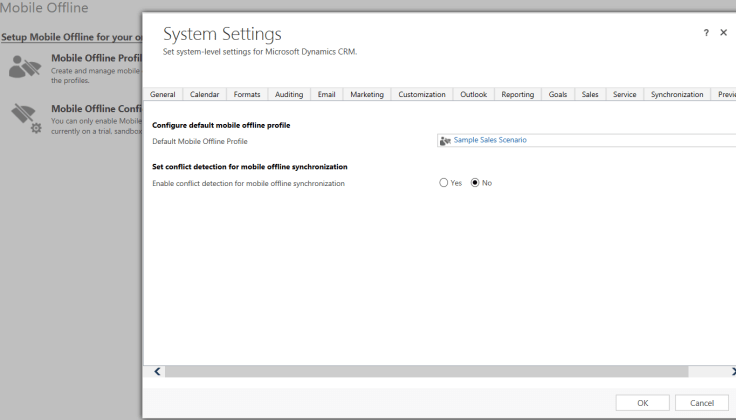Close the System Settings dialog
This screenshot has height=420, width=736.
(723, 33)
